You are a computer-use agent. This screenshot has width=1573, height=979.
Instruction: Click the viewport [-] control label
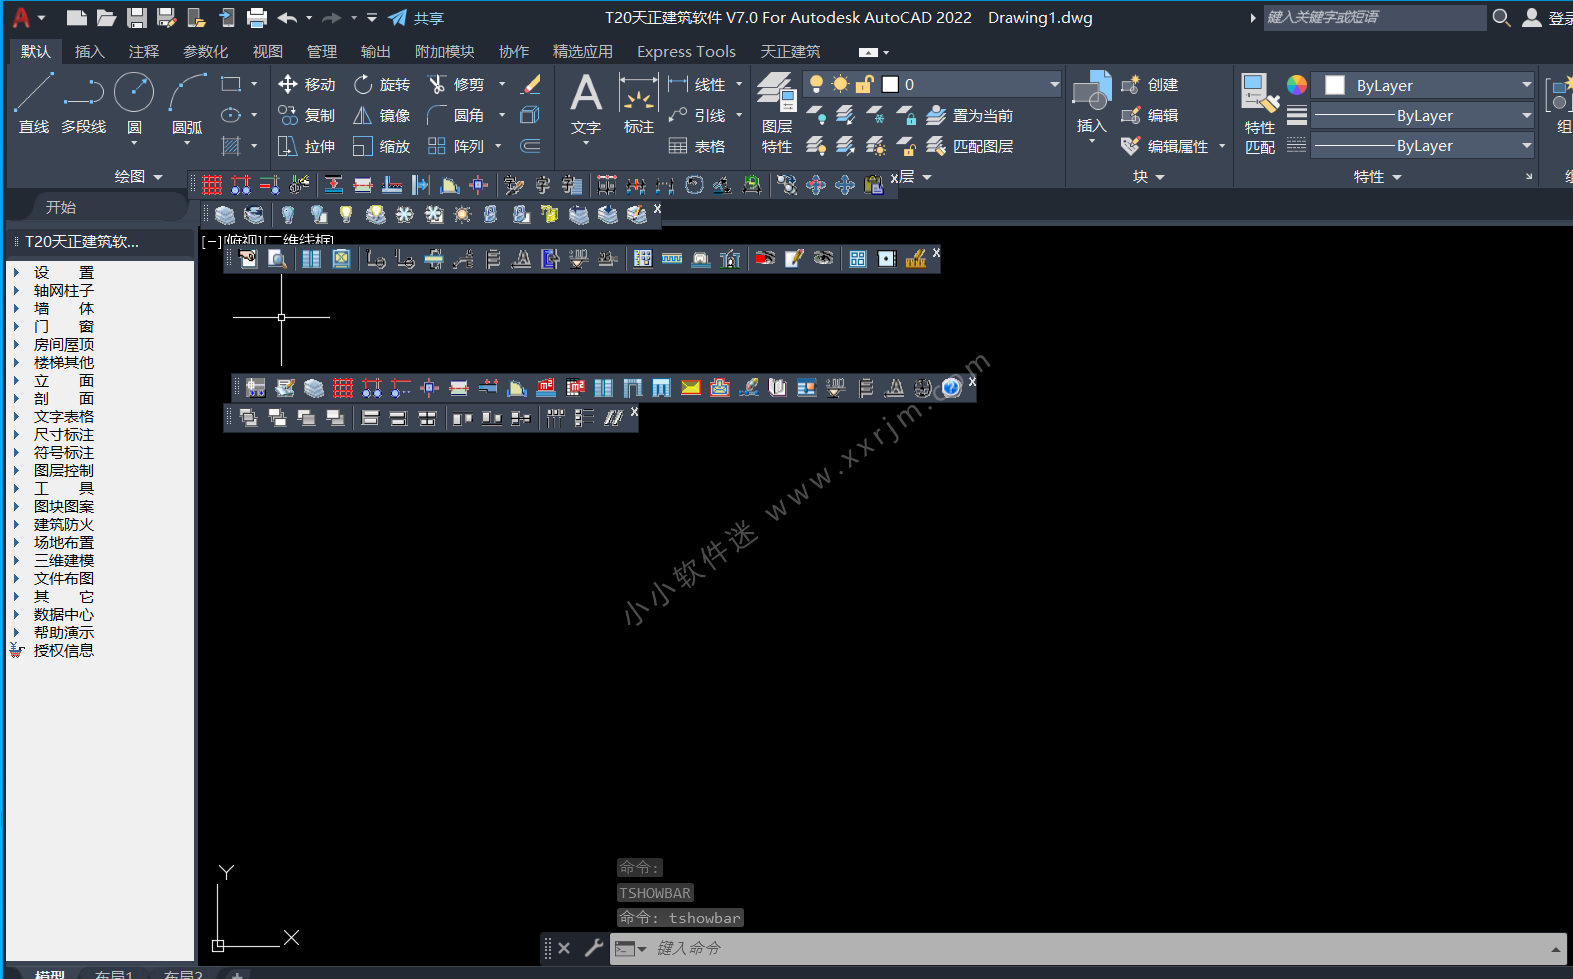(x=211, y=241)
